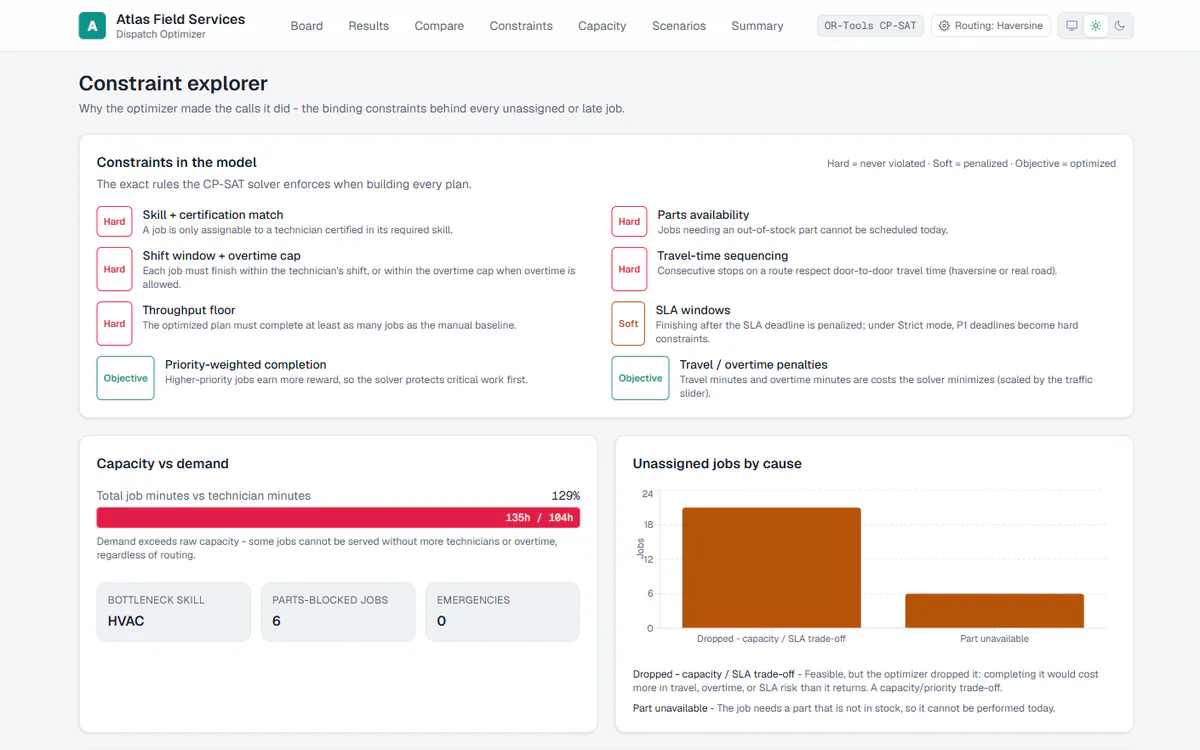Click the Parts-Blocked Jobs card
This screenshot has width=1200, height=750.
(x=338, y=611)
